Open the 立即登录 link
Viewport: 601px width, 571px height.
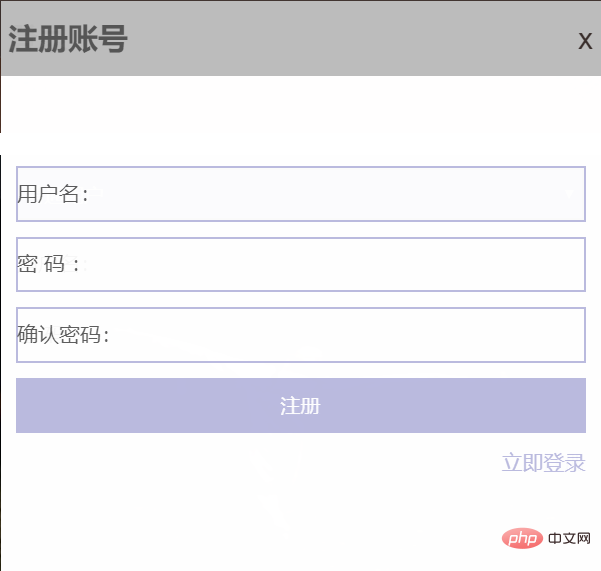(x=543, y=463)
